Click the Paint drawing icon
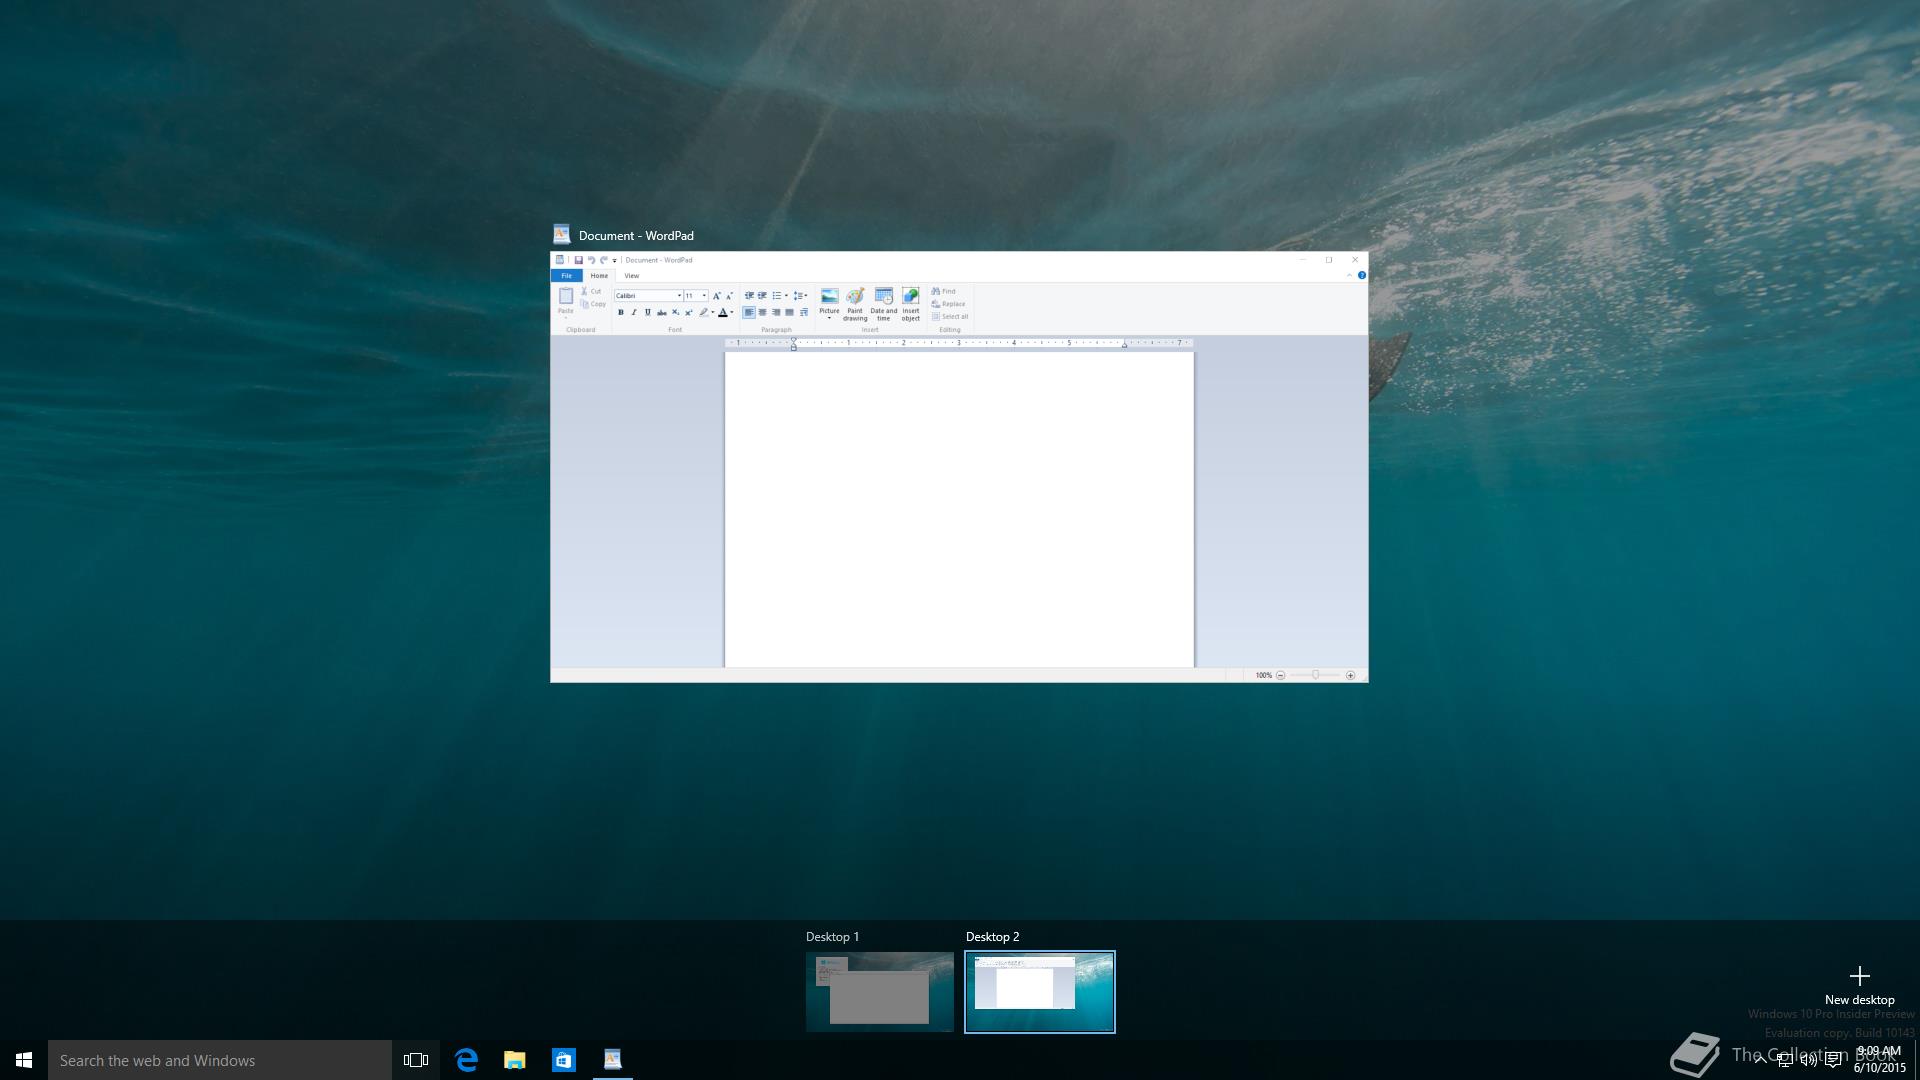Viewport: 1920px width, 1080px height. click(x=855, y=296)
